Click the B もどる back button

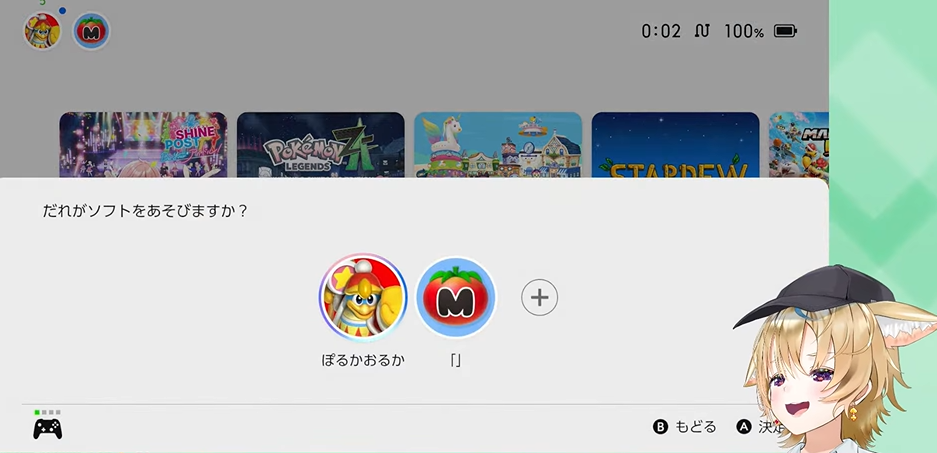click(684, 427)
